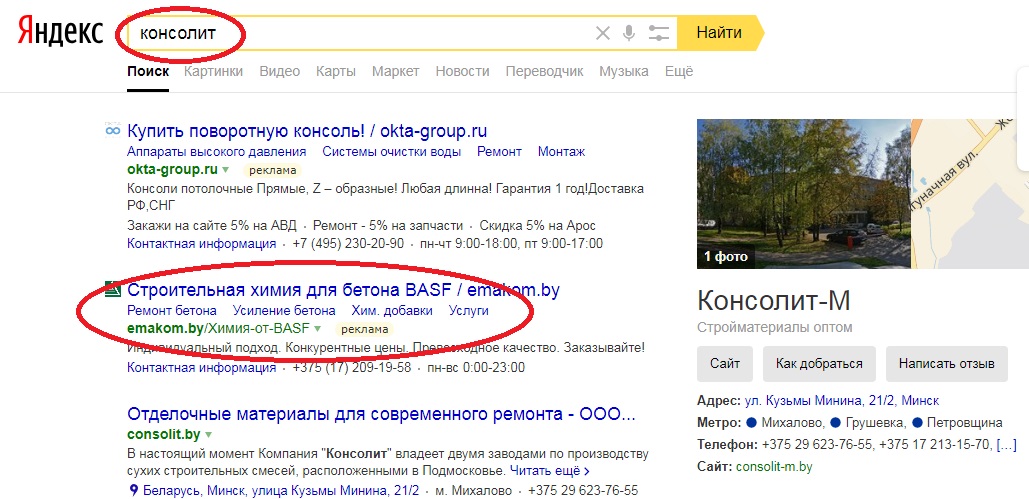The height and width of the screenshot is (499, 1029).
Task: Switch to the Видео tab
Action: [x=280, y=71]
